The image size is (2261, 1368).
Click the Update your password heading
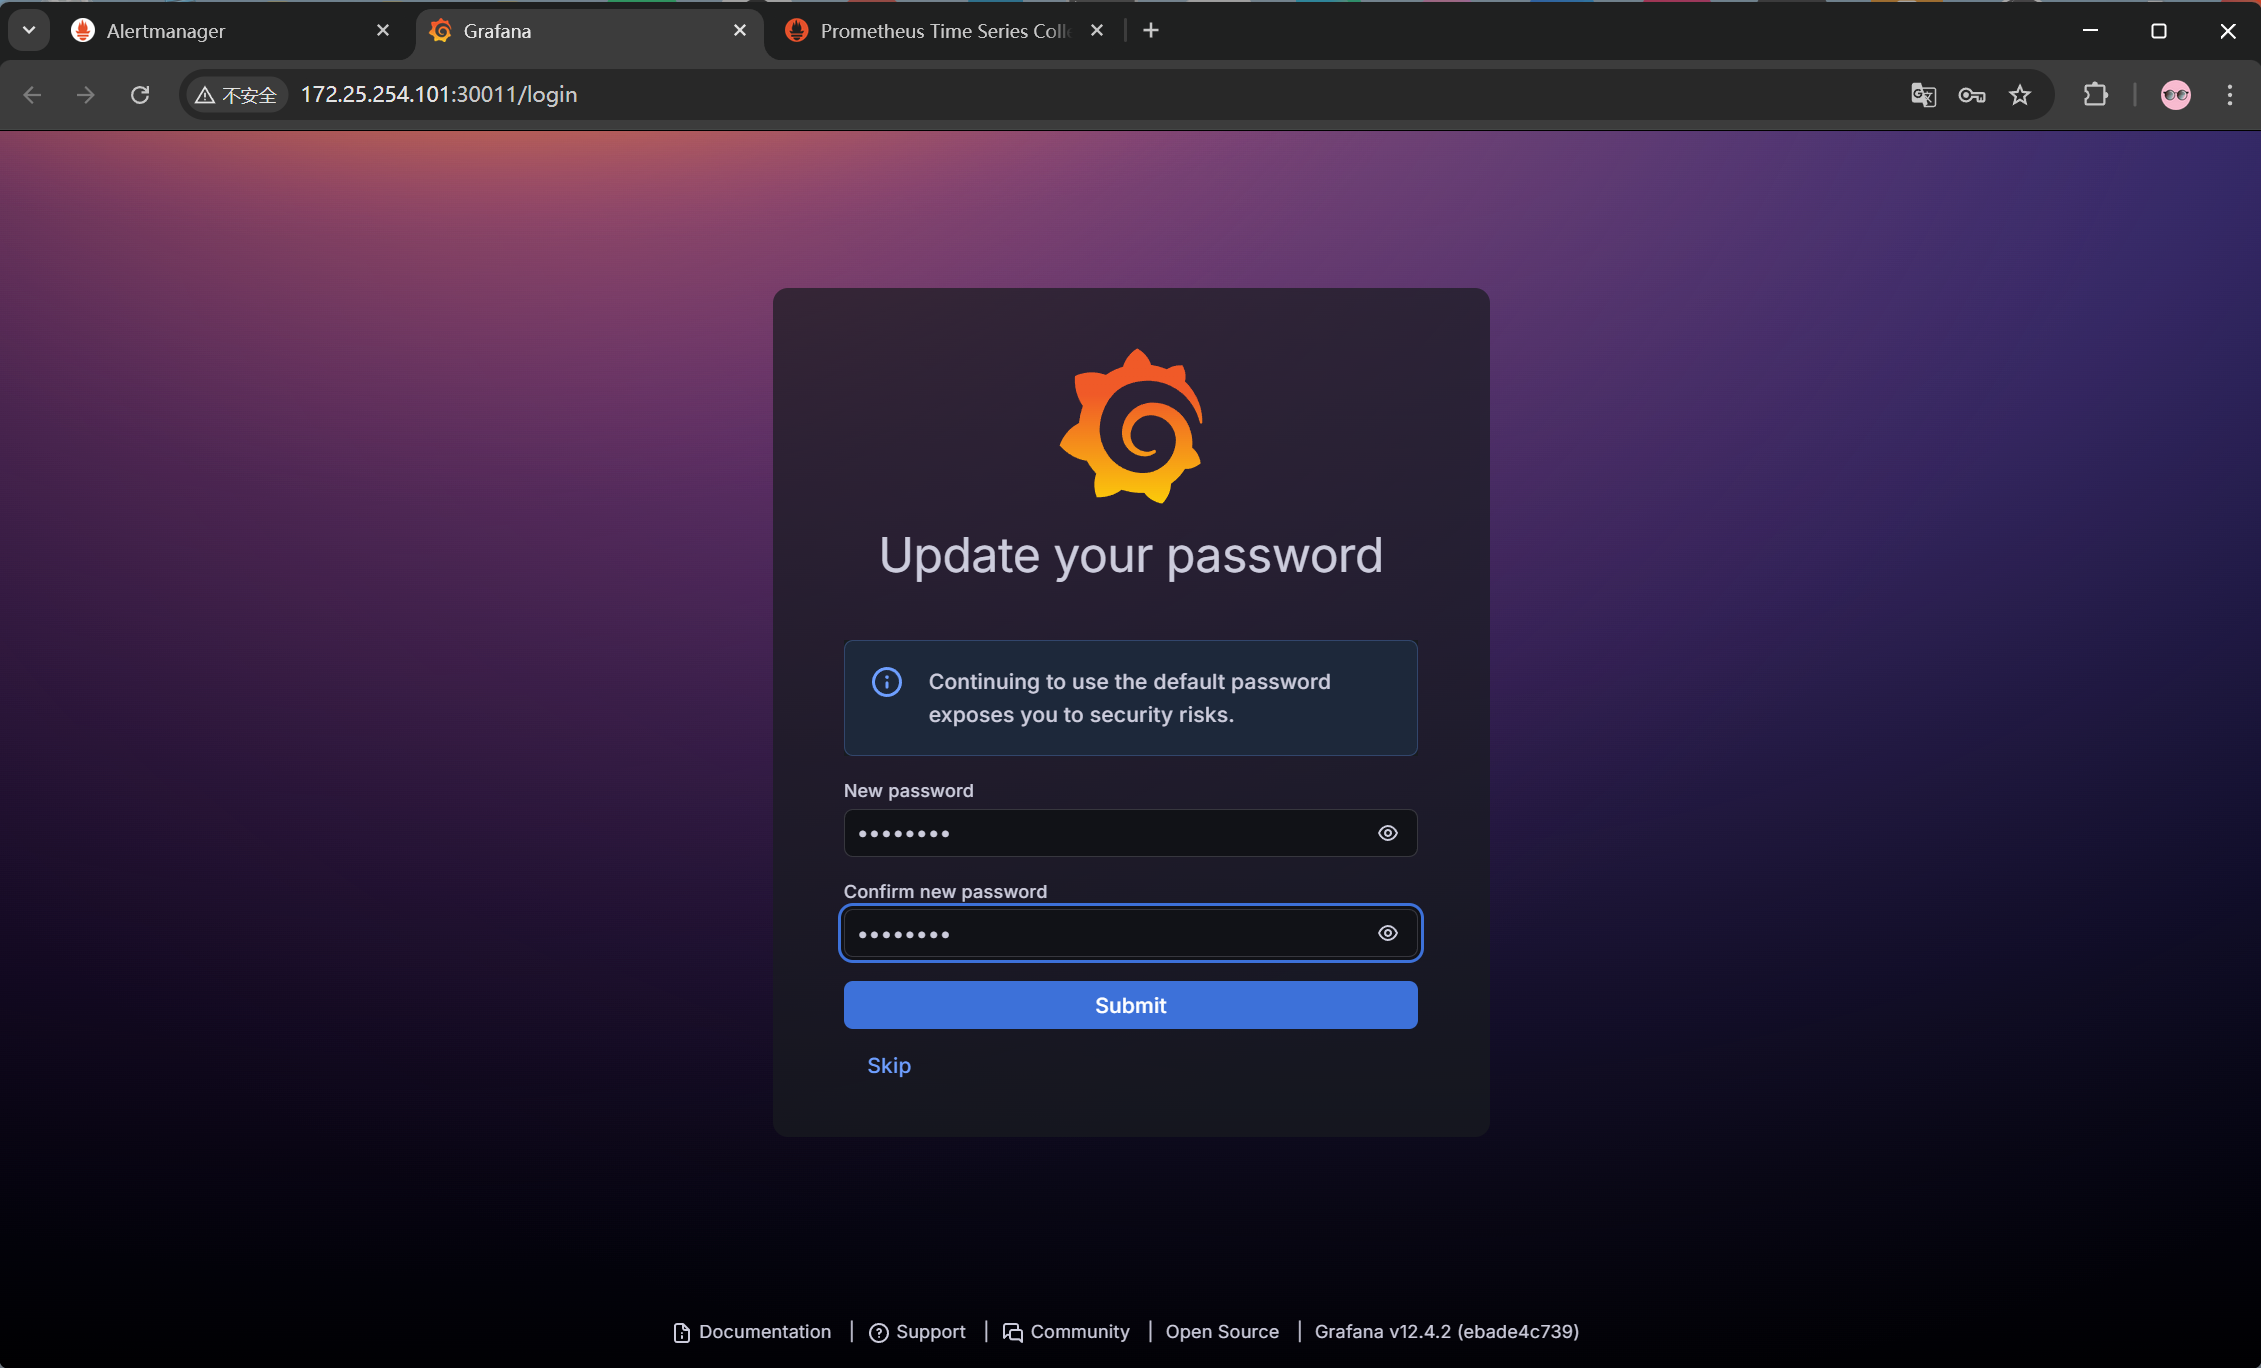click(1131, 556)
